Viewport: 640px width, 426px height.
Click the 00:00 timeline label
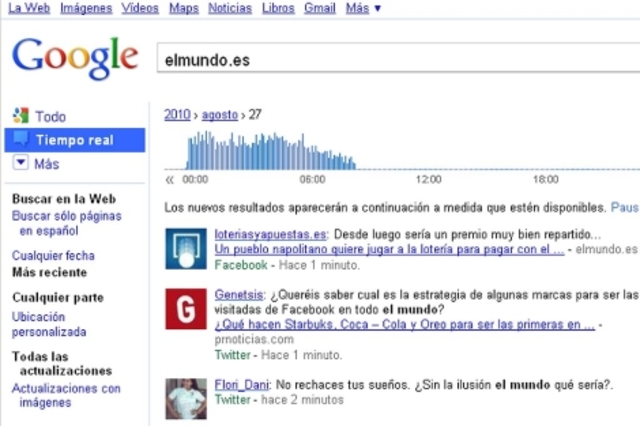click(x=195, y=180)
